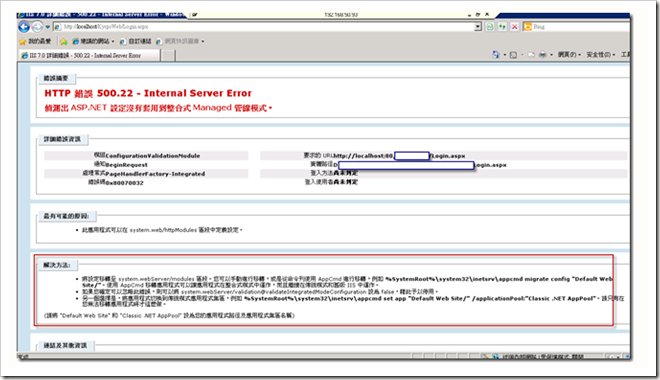This screenshot has width=660, height=380.
Task: Expand the address bar history dropdown arrow
Action: click(x=478, y=27)
